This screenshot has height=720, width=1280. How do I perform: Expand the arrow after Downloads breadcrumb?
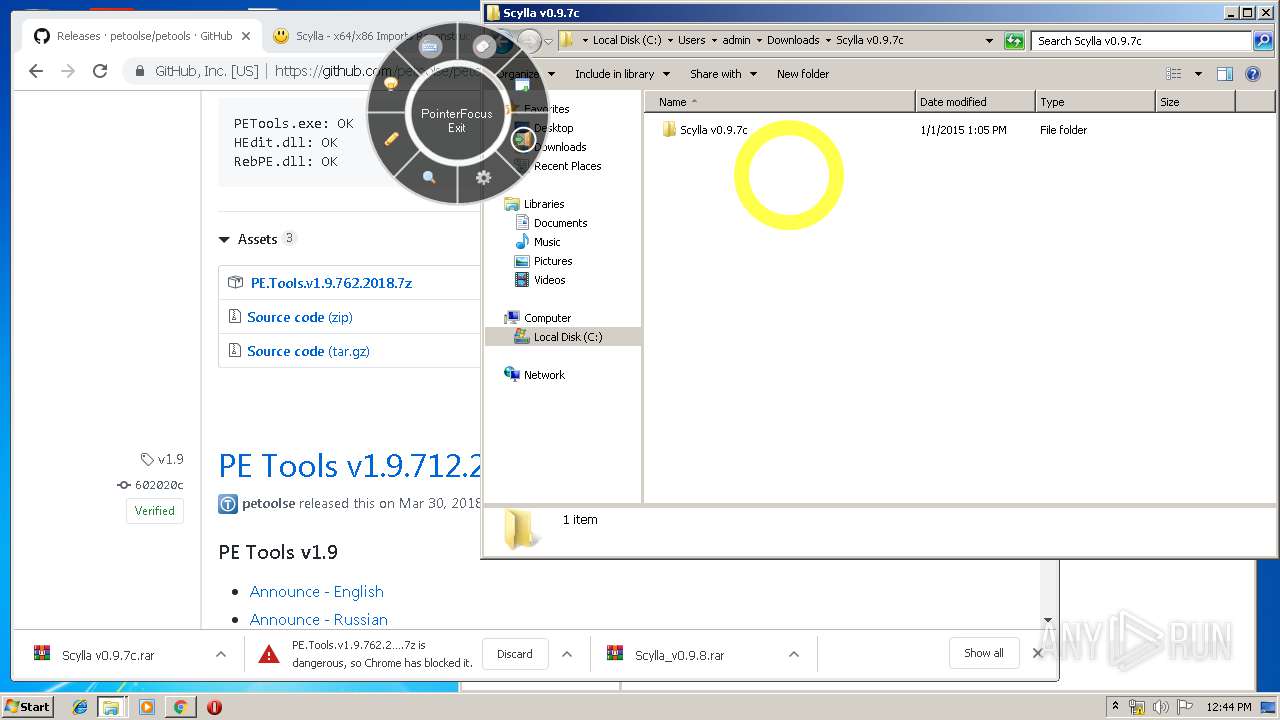coord(828,41)
